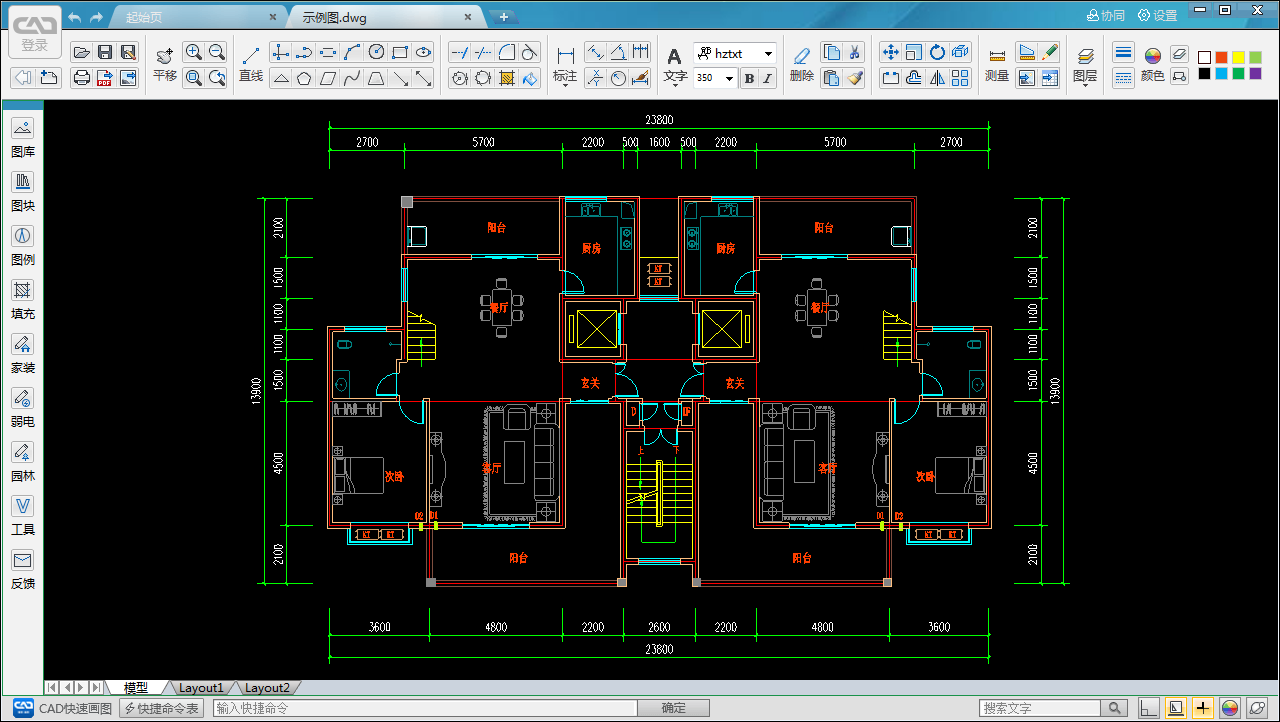Open 图库 library in left sidebar
Screen dimensions: 1280x722
(23, 138)
